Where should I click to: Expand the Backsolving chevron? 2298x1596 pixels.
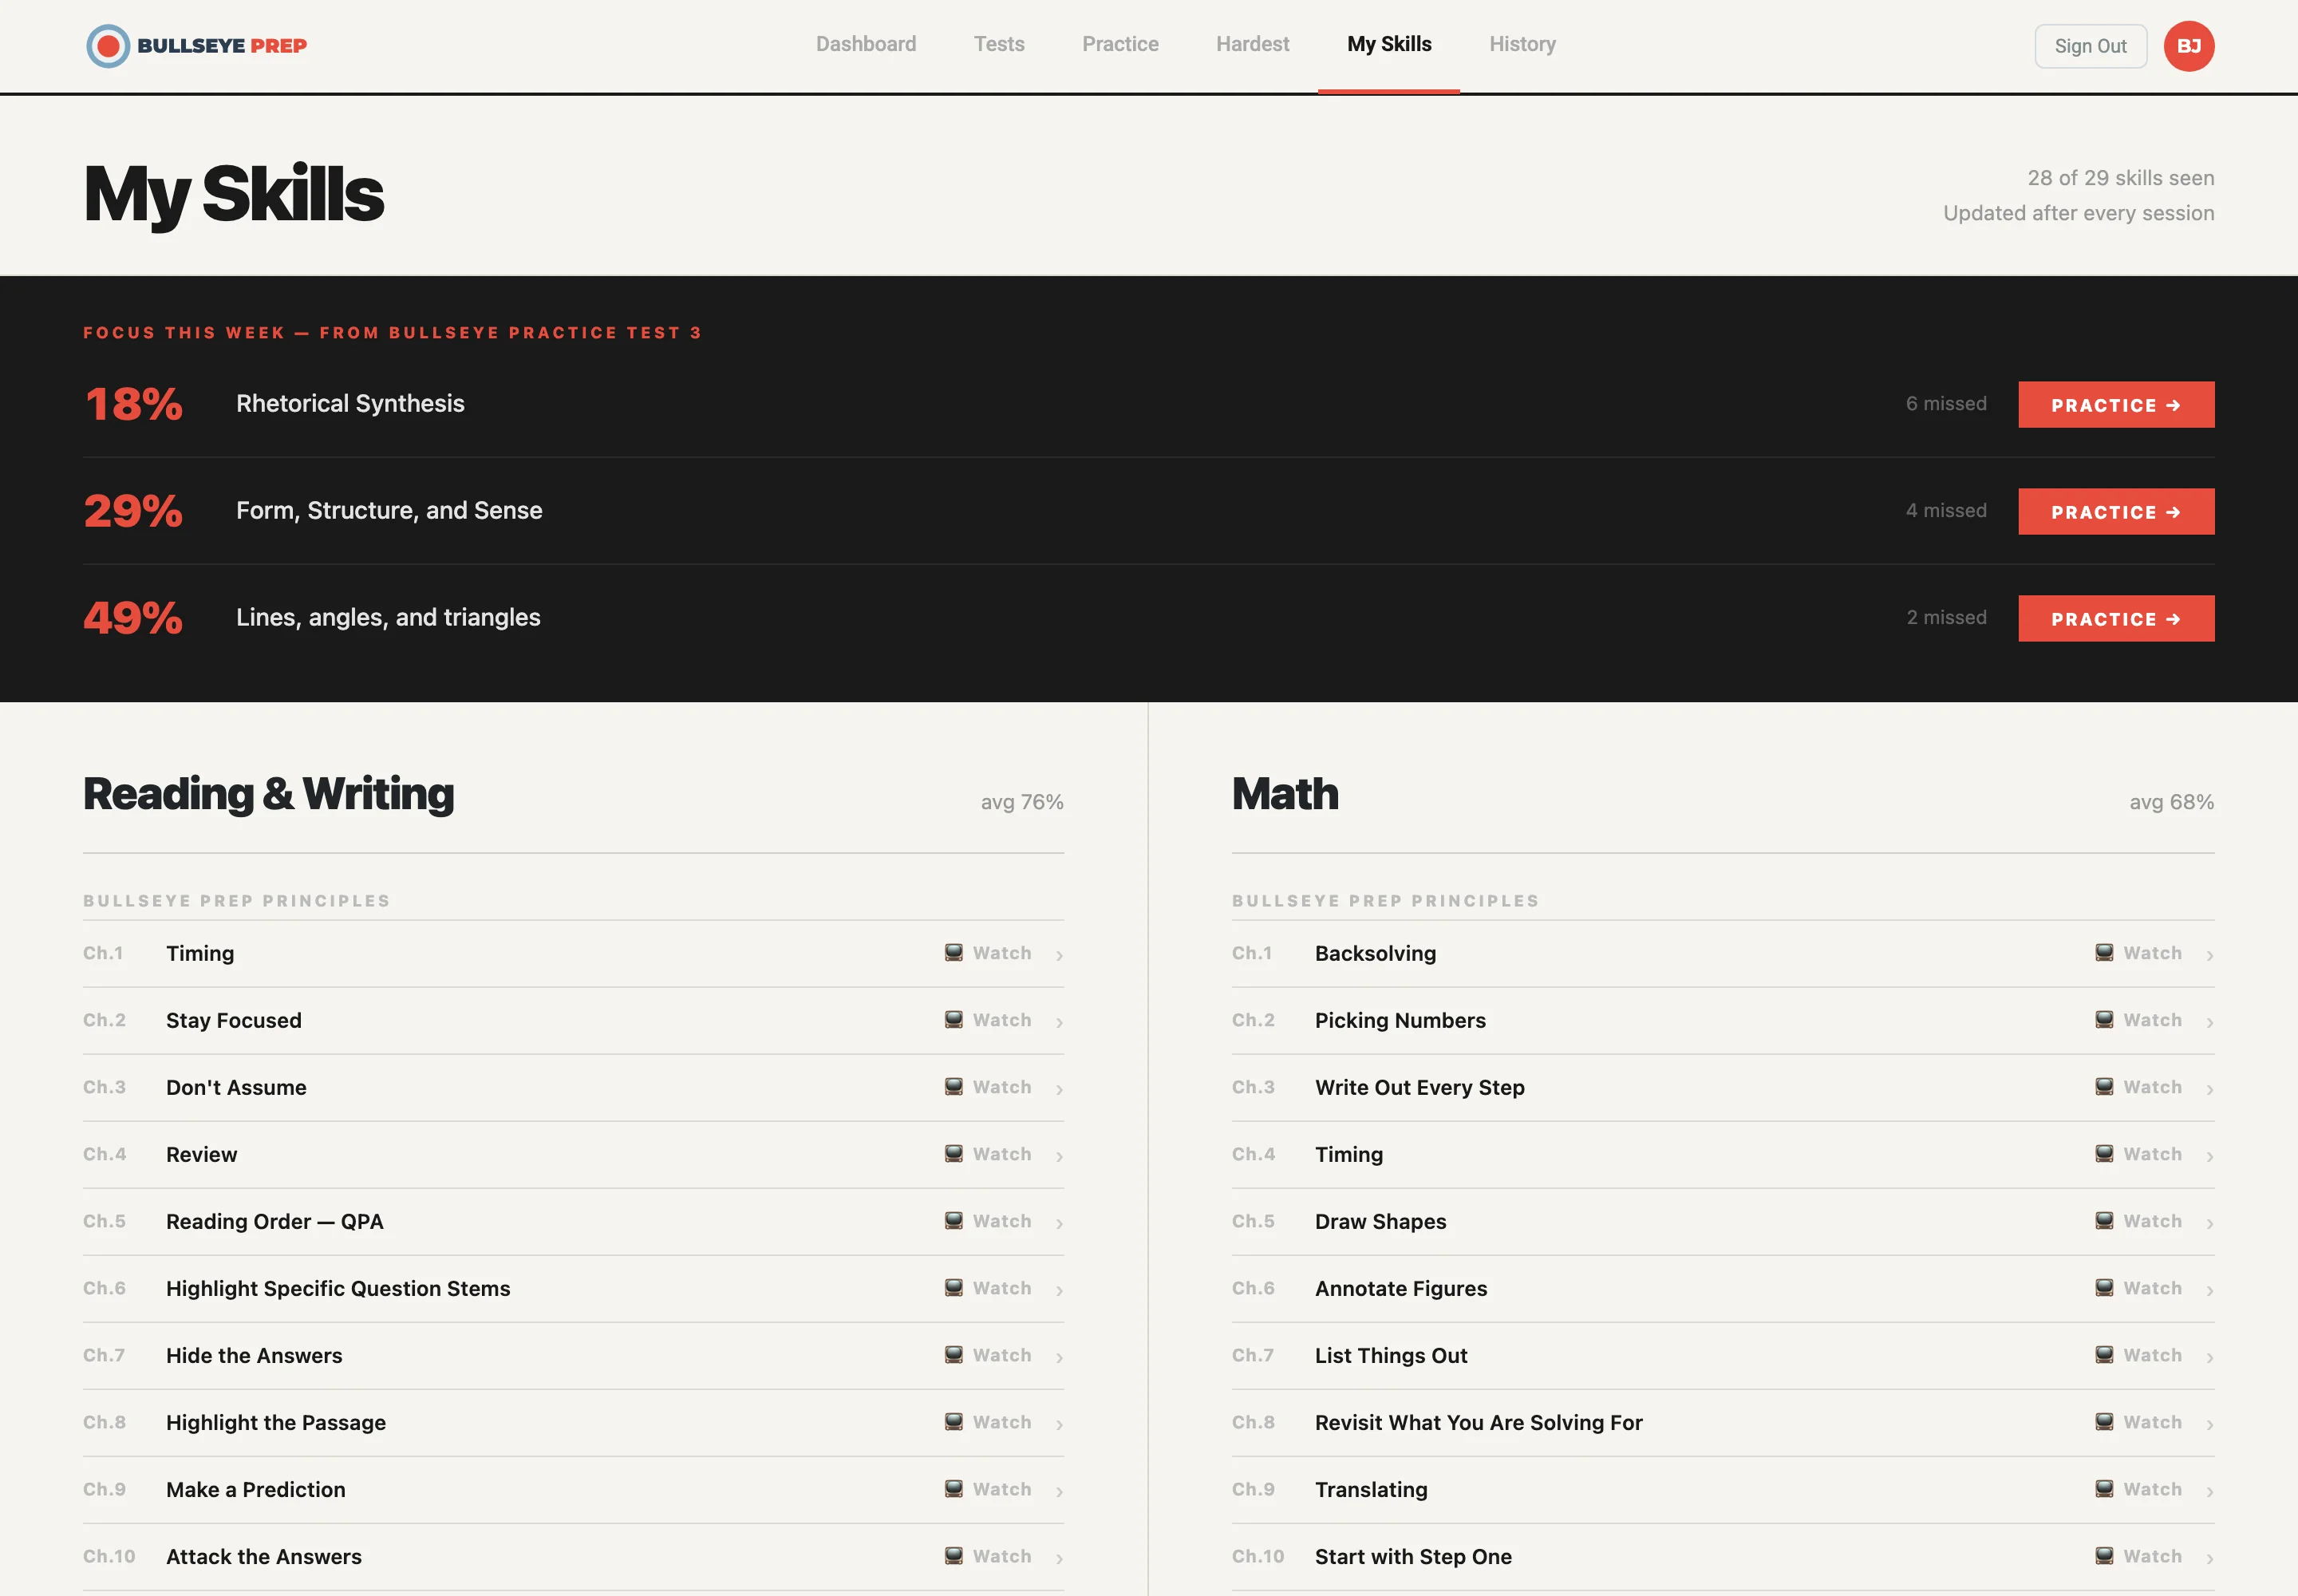(x=2209, y=955)
